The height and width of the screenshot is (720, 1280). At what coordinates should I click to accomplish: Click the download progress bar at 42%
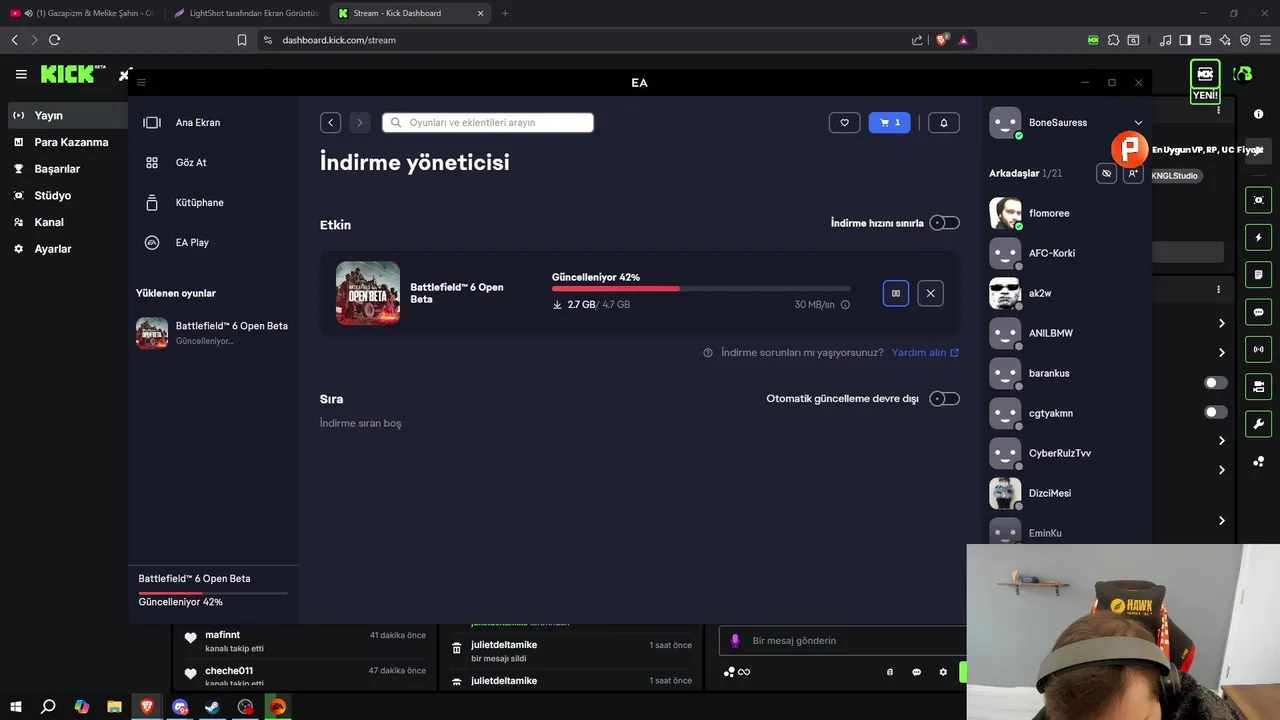click(x=701, y=289)
